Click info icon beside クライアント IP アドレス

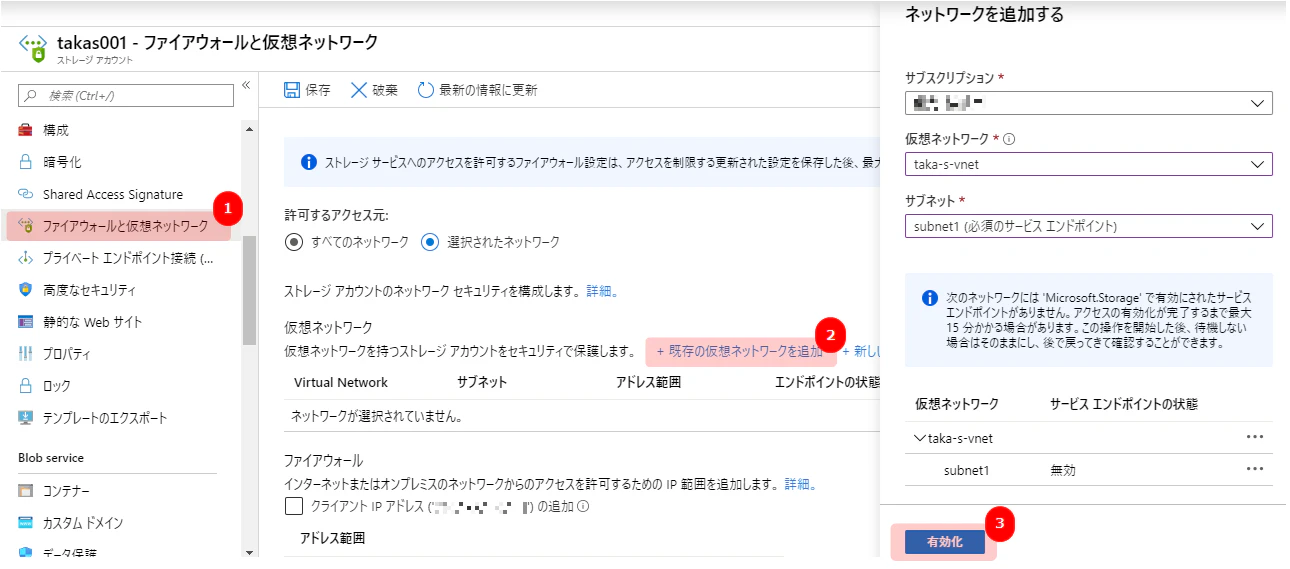click(x=583, y=506)
